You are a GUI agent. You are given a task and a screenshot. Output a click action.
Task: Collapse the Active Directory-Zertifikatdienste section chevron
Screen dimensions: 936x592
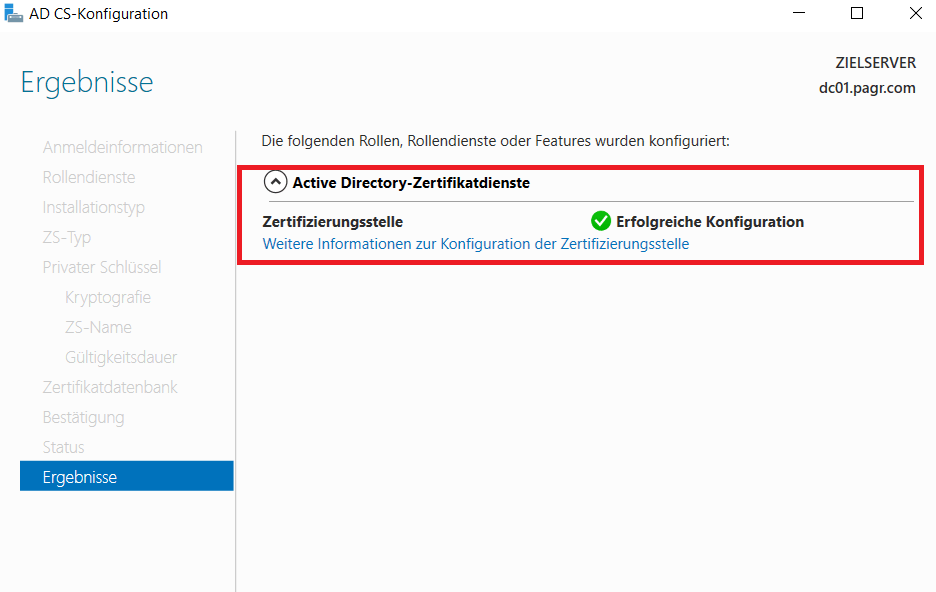275,183
